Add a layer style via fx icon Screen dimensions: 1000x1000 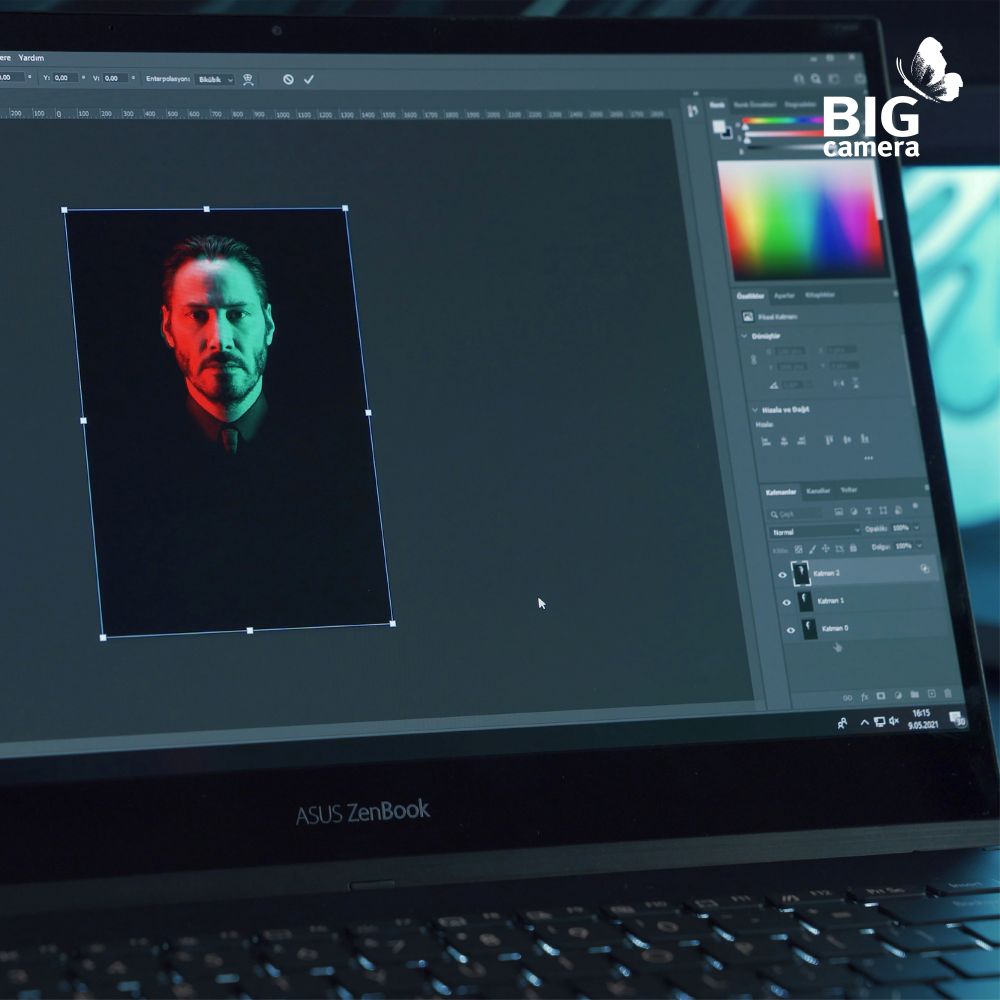865,697
